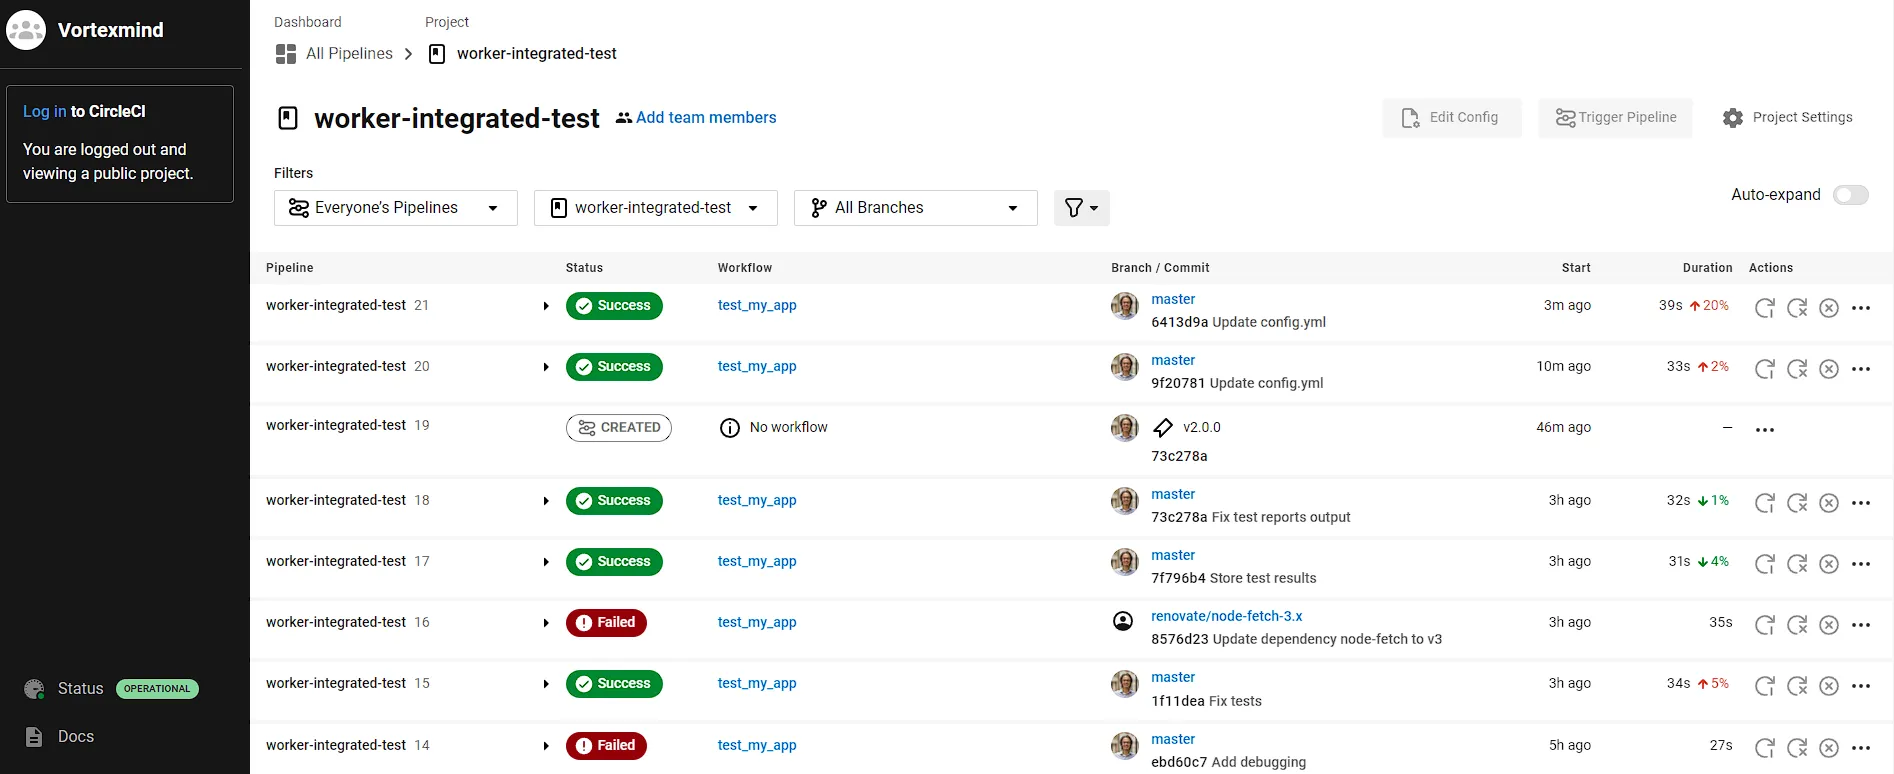Open test_my_app workflow for pipeline 20
1894x774 pixels.
757,367
